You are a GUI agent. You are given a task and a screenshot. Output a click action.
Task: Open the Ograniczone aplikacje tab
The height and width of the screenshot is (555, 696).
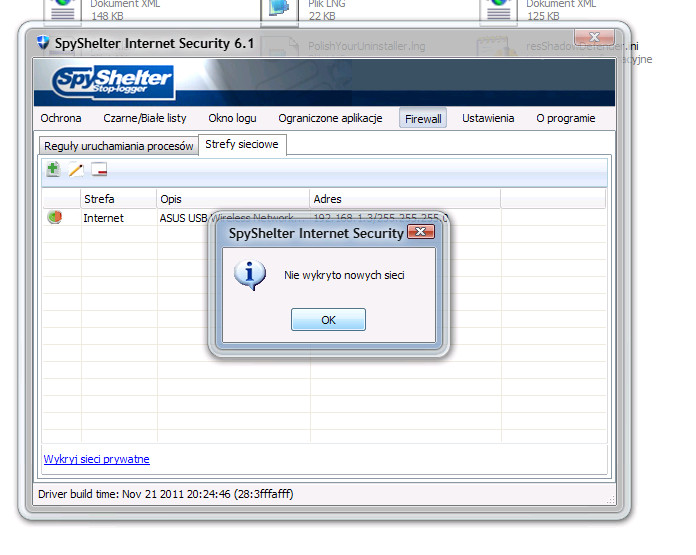(330, 118)
